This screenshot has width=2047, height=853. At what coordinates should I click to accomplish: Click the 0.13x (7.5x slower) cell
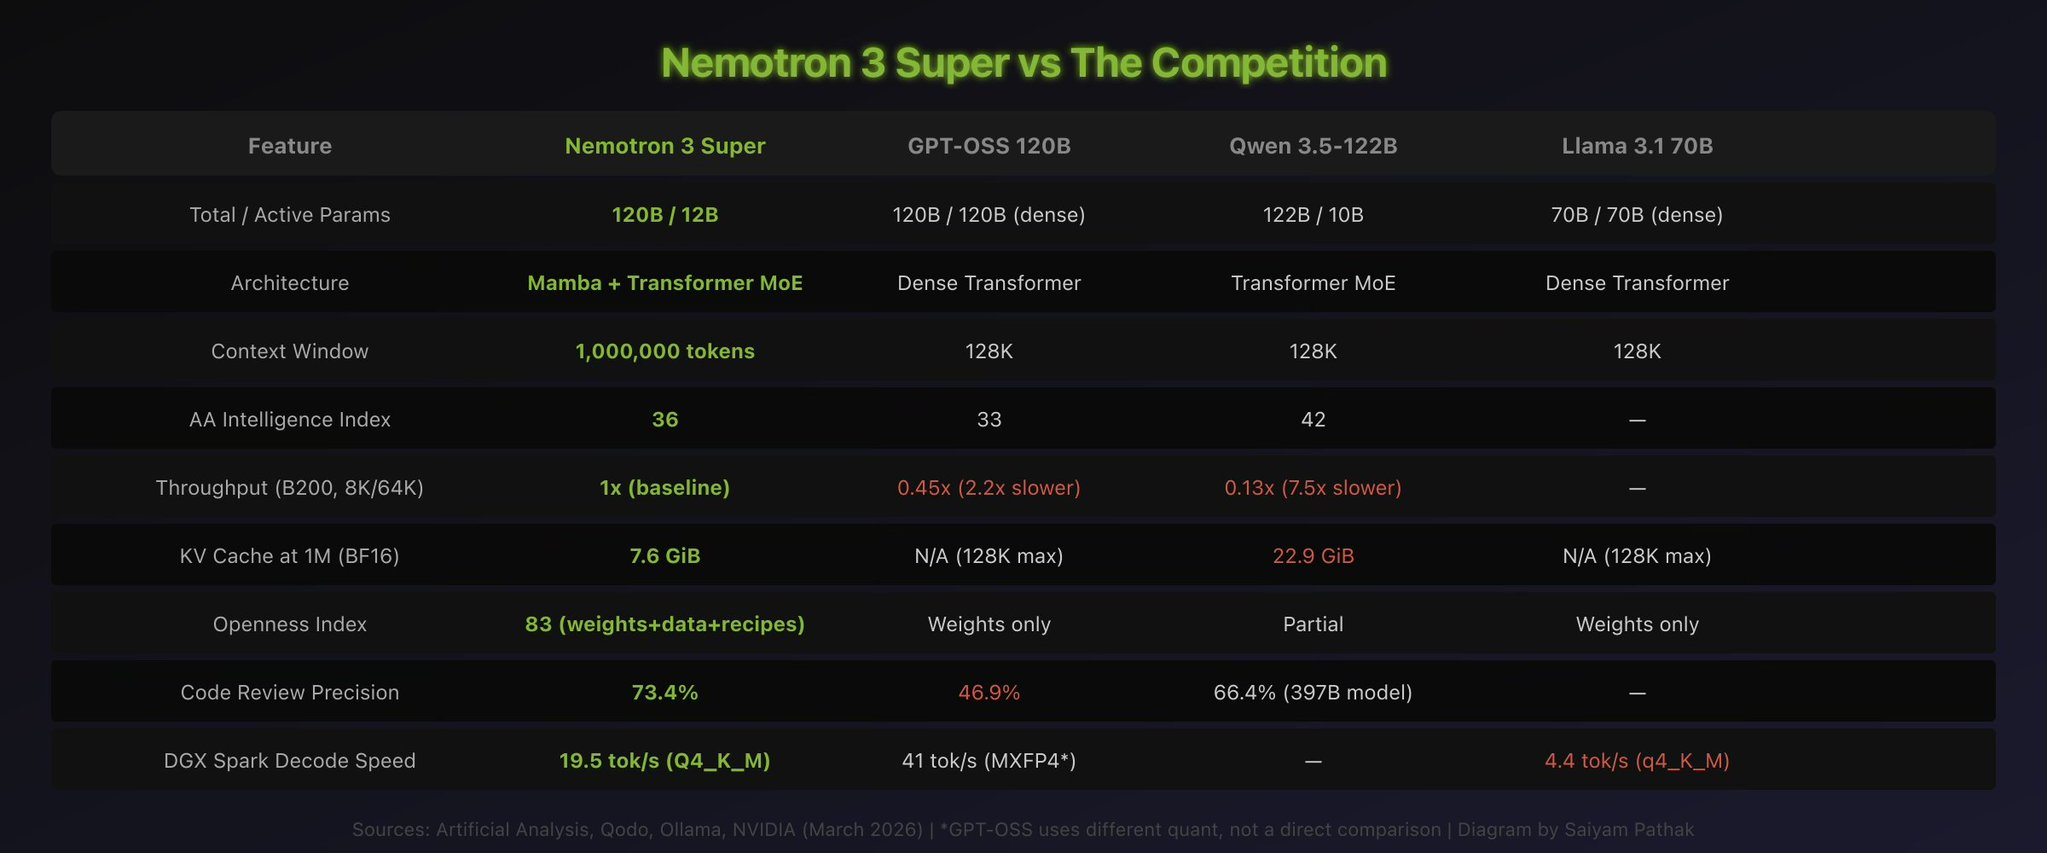[x=1313, y=488]
